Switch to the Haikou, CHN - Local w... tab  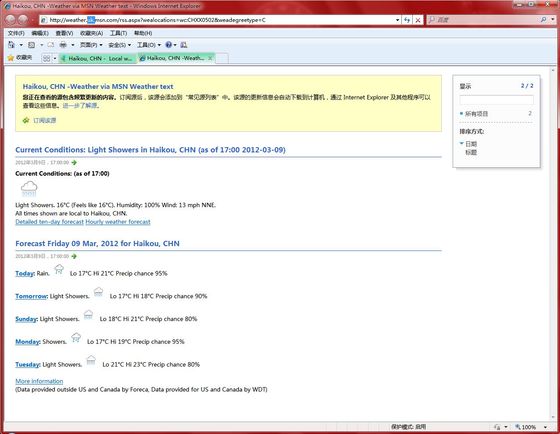98,58
